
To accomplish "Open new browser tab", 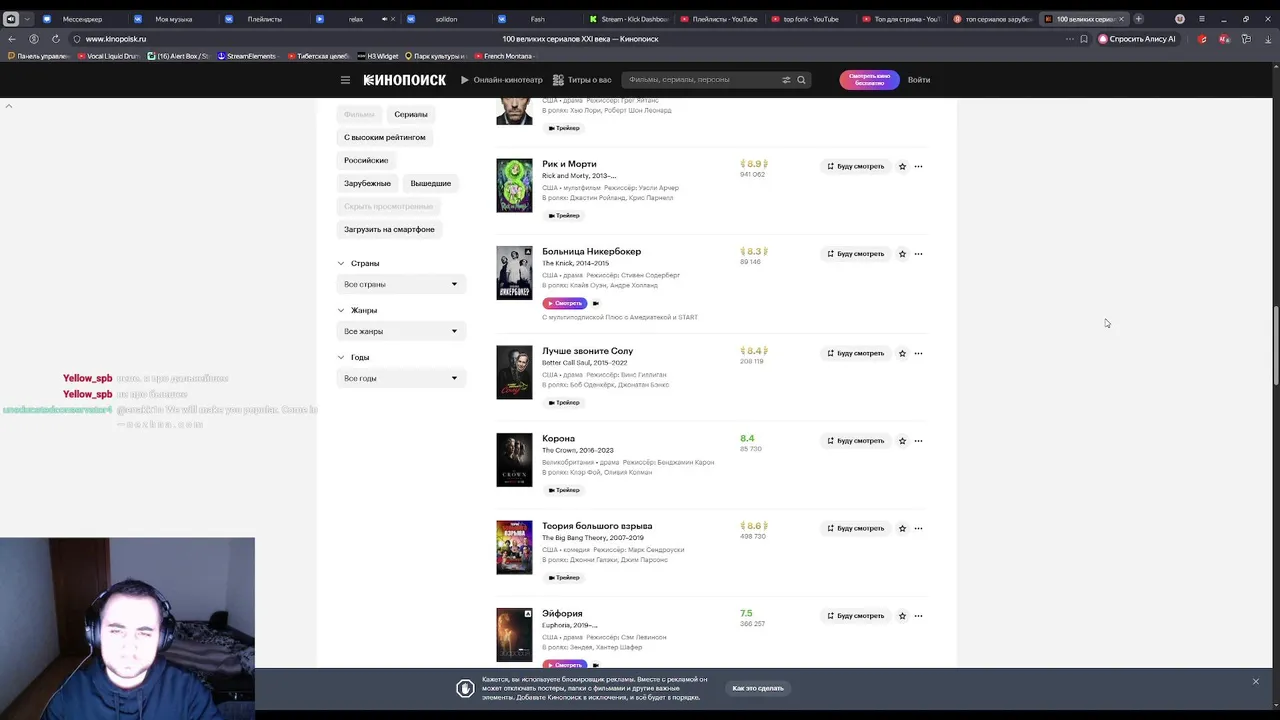I will coord(1138,19).
